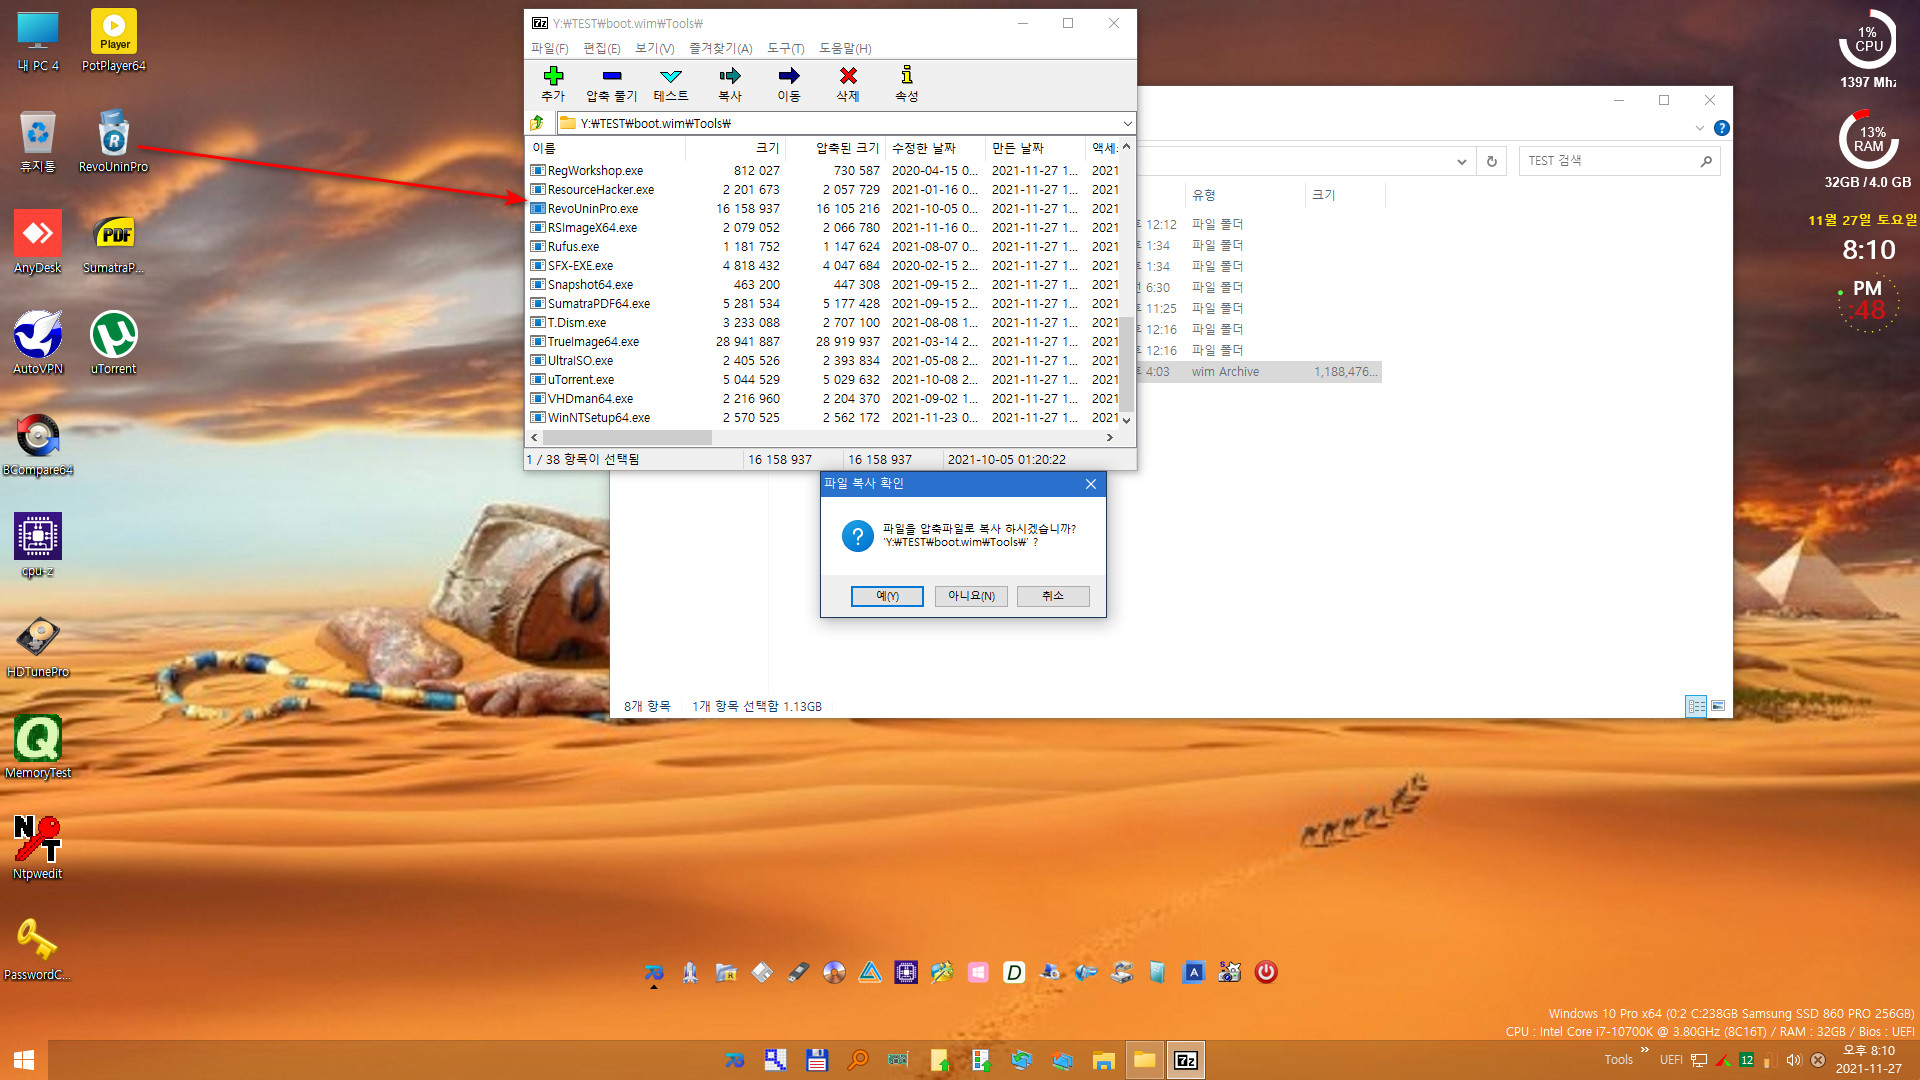The image size is (1920, 1080).
Task: Open the uTorrent desktop icon
Action: (x=114, y=343)
